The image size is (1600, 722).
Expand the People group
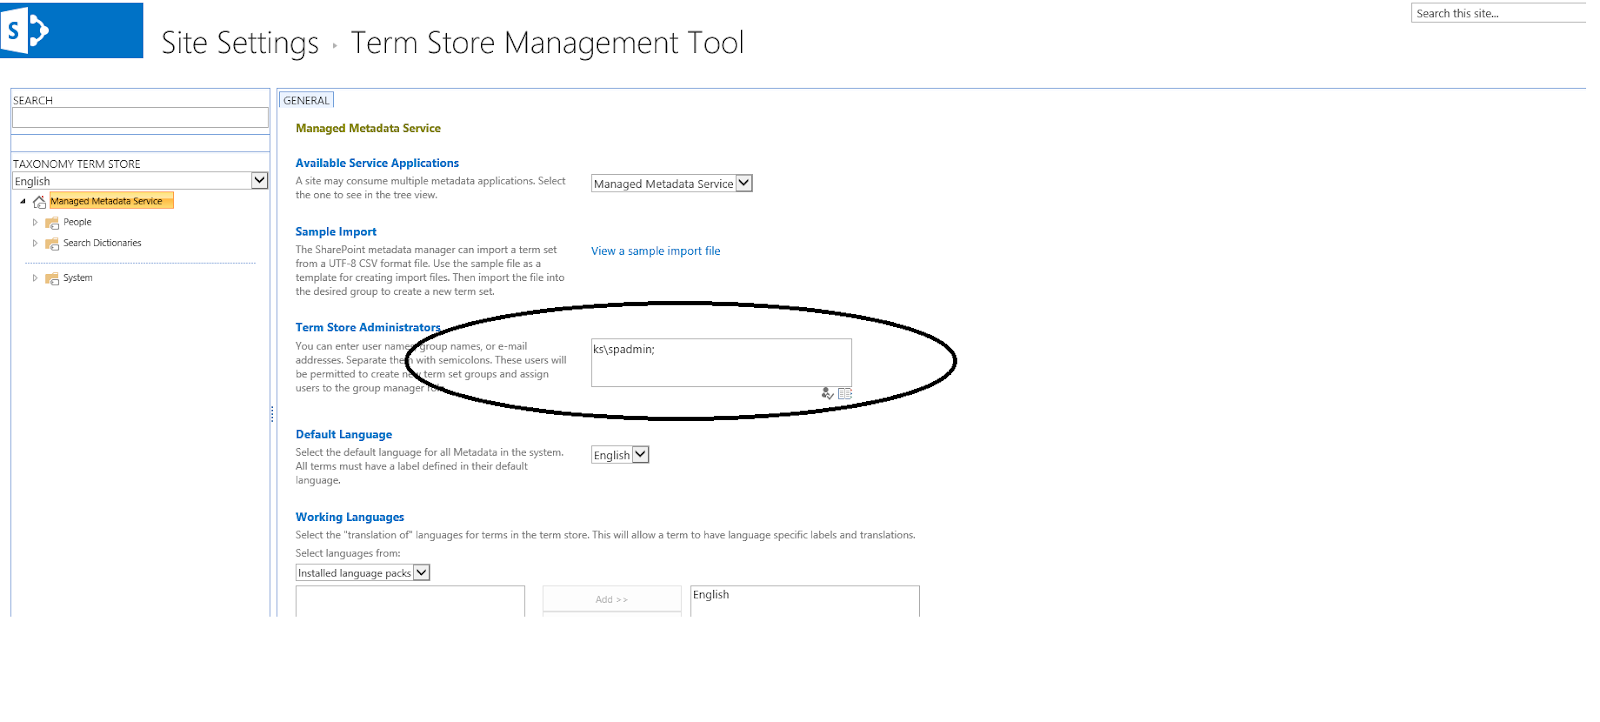tap(35, 223)
